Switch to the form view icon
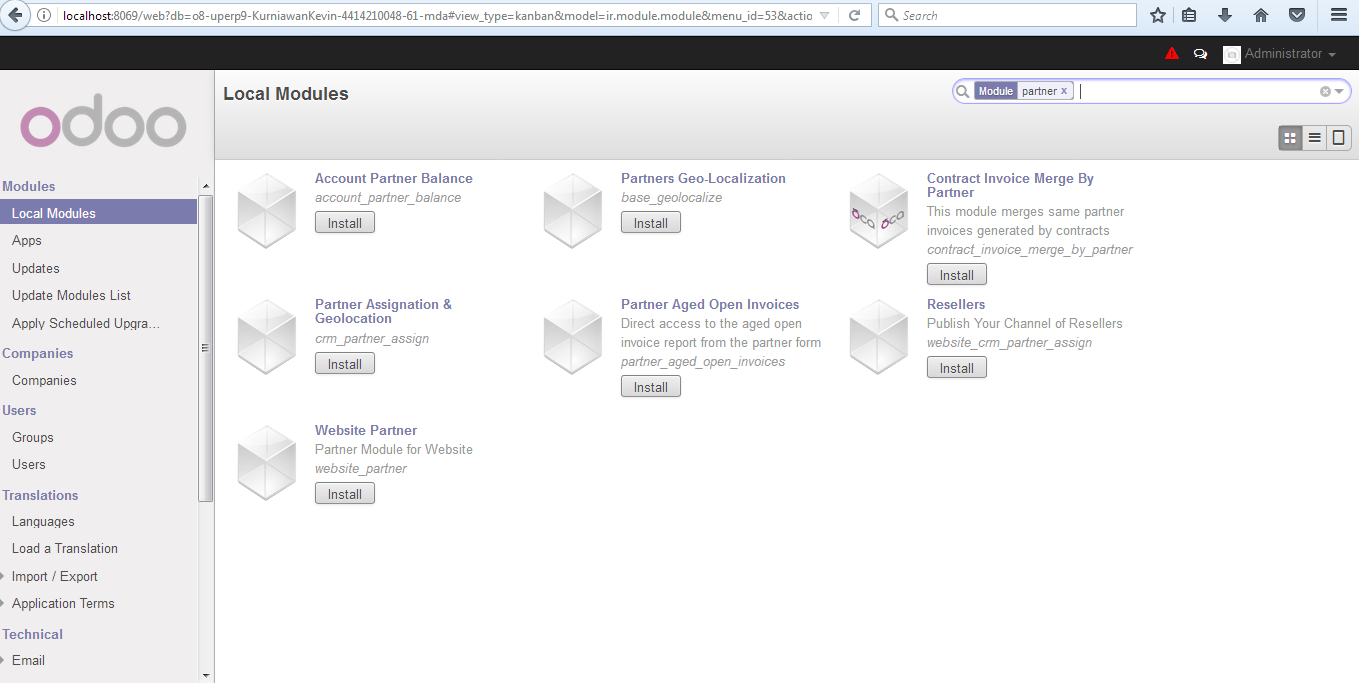 click(1338, 137)
